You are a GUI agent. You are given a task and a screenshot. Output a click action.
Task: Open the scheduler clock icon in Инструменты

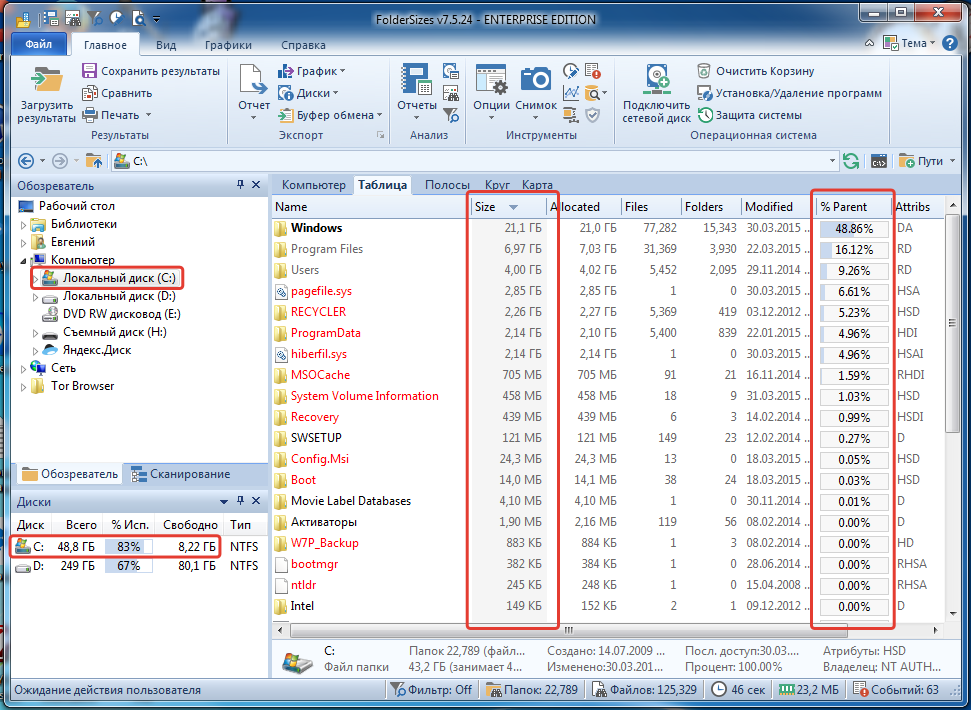570,71
